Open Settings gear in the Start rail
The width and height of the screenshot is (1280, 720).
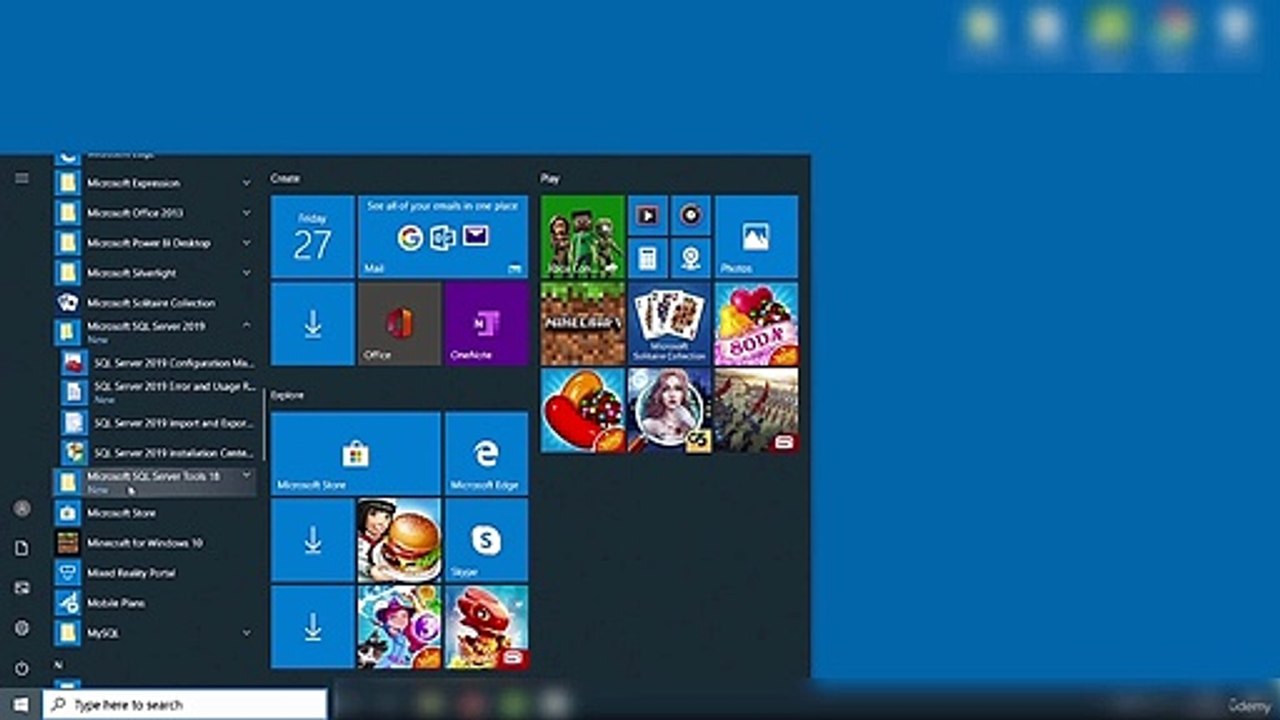[x=21, y=628]
